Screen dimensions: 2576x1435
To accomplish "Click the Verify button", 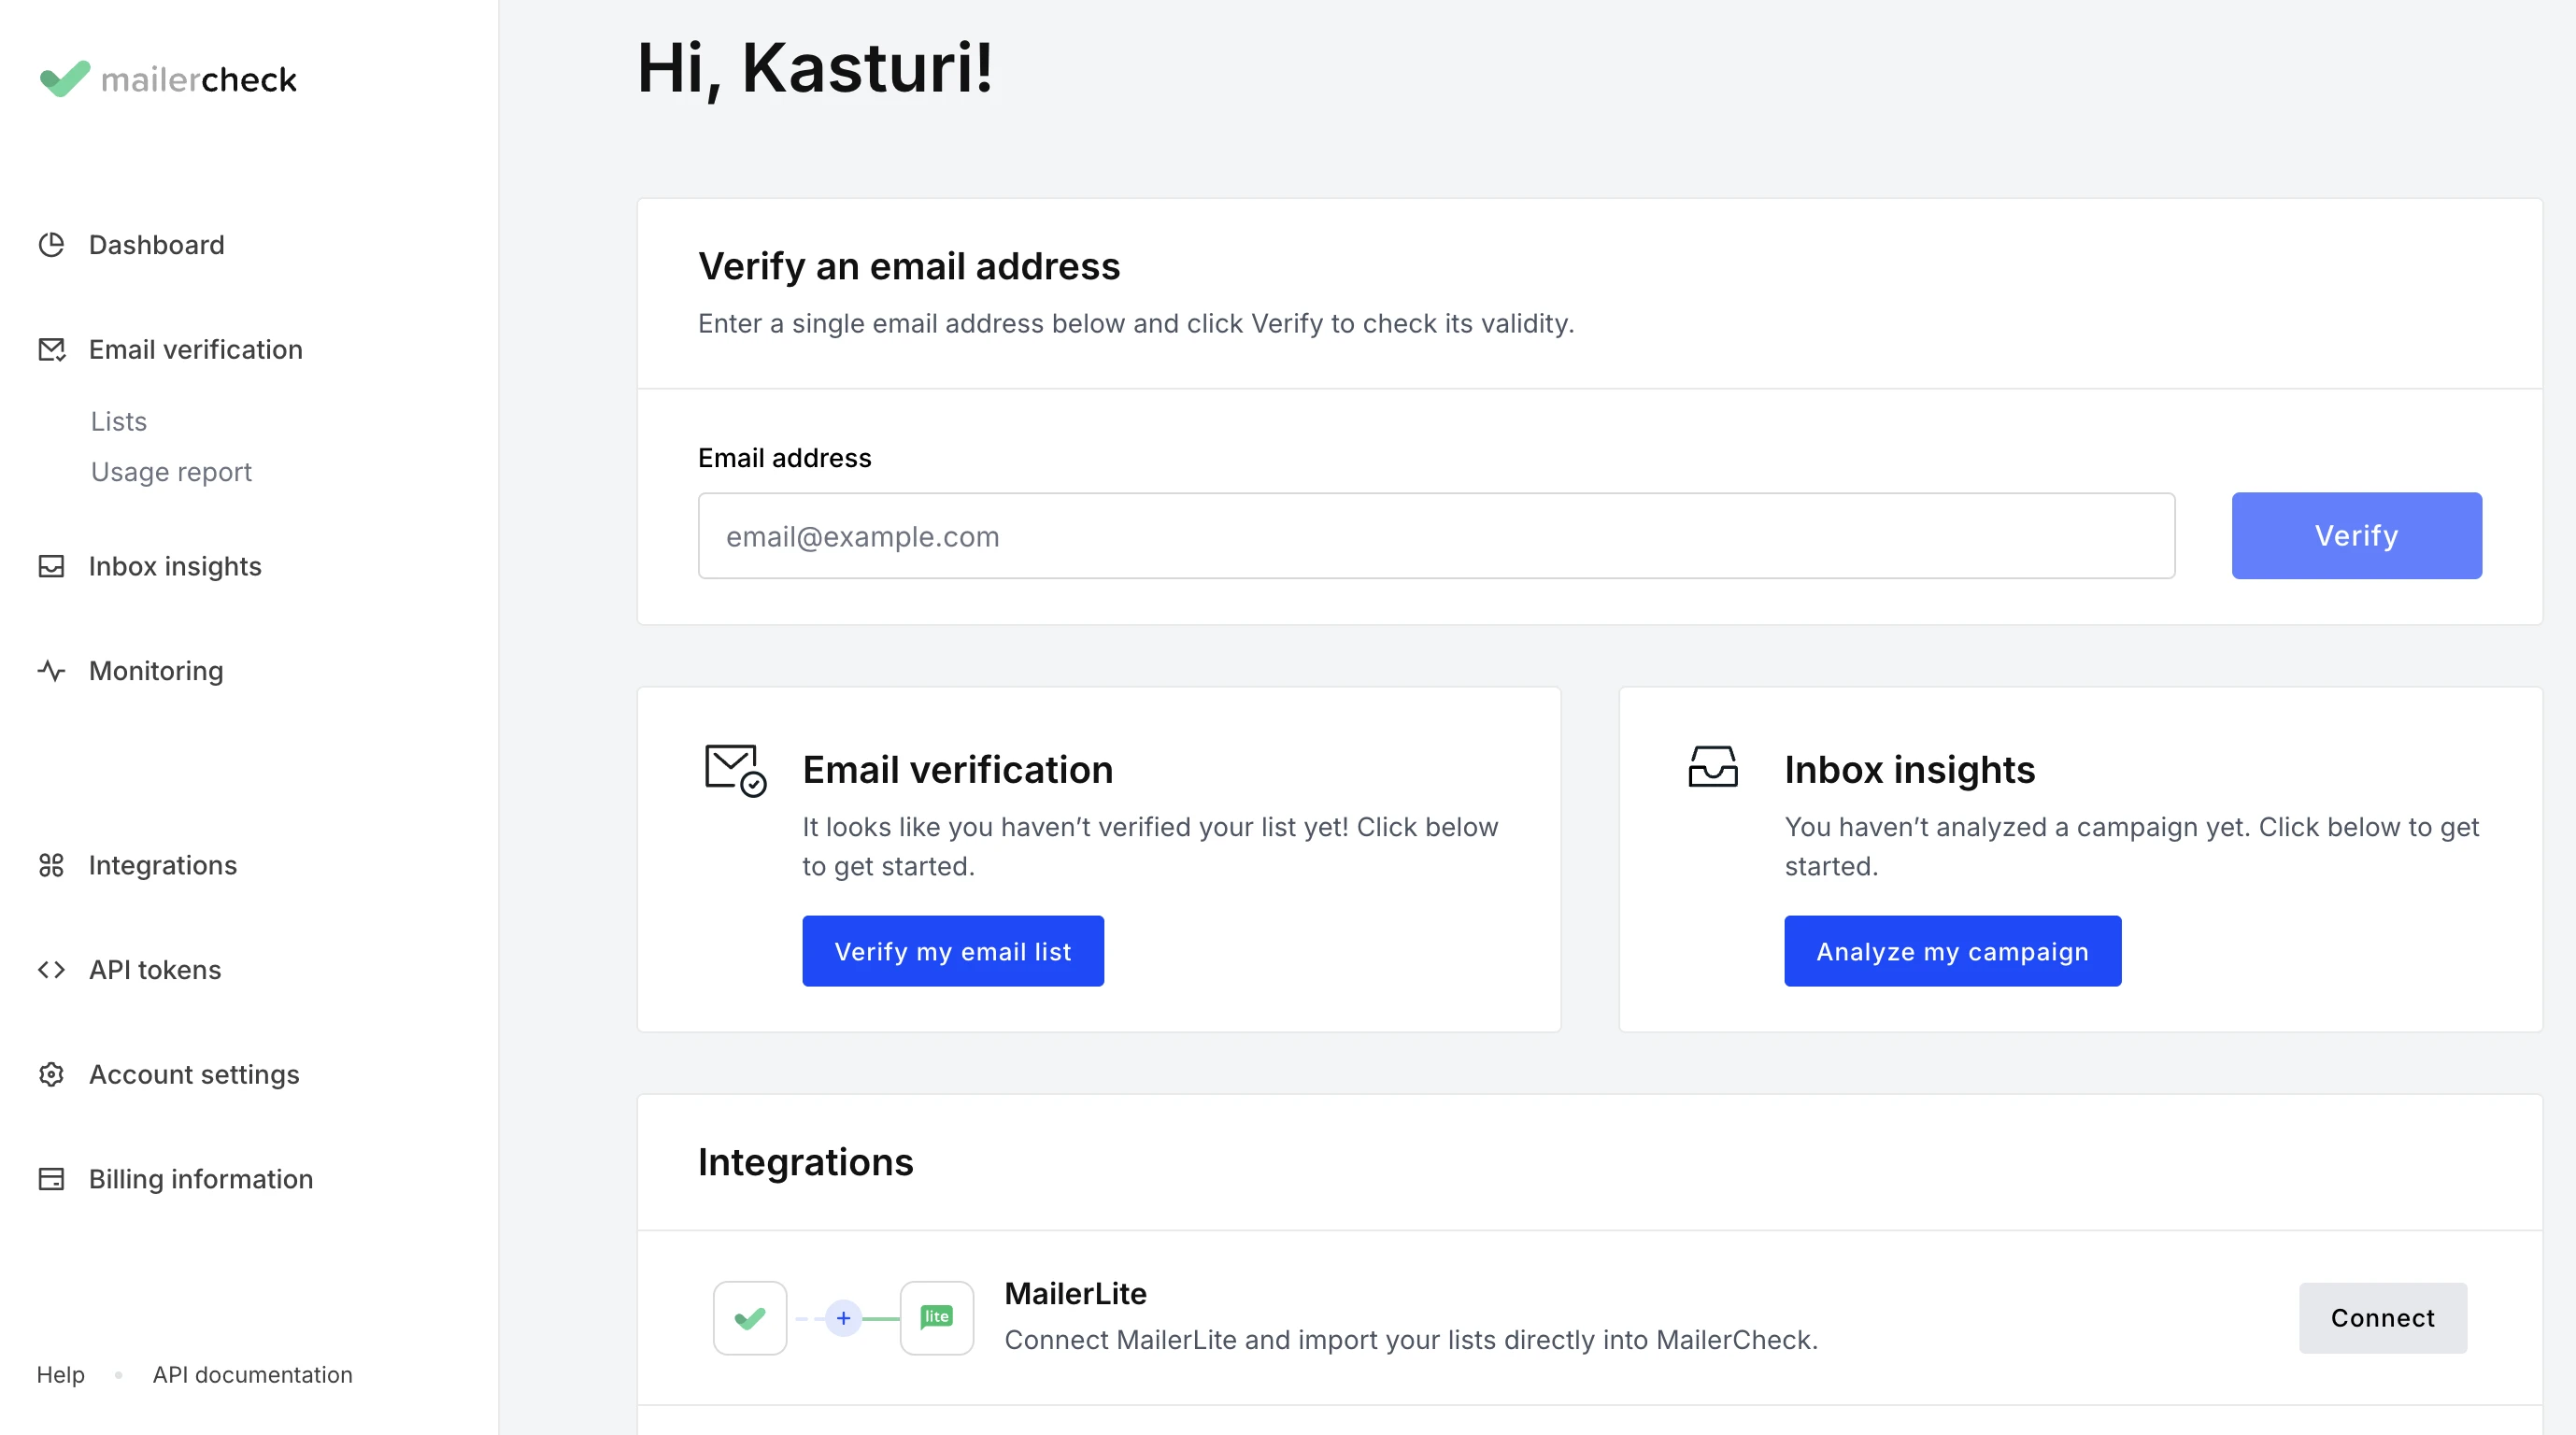I will click(2356, 535).
